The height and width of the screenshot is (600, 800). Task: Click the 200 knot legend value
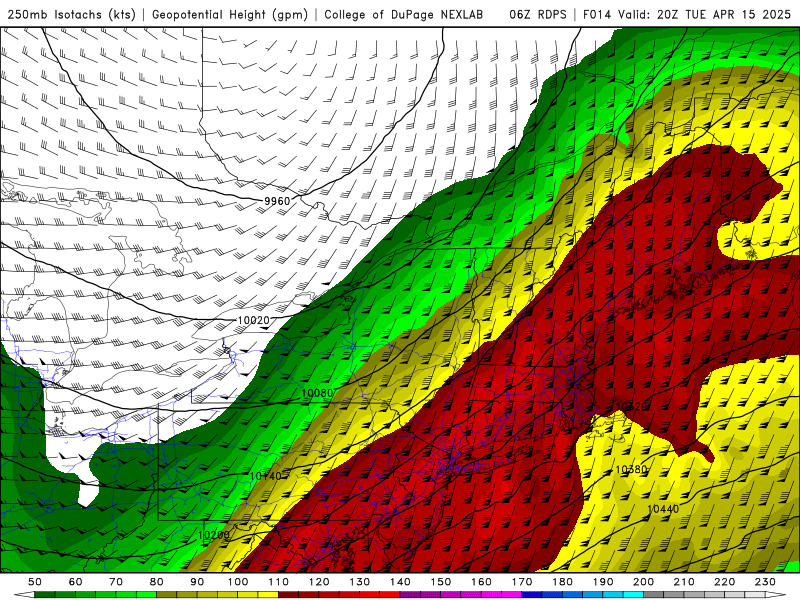(x=643, y=582)
